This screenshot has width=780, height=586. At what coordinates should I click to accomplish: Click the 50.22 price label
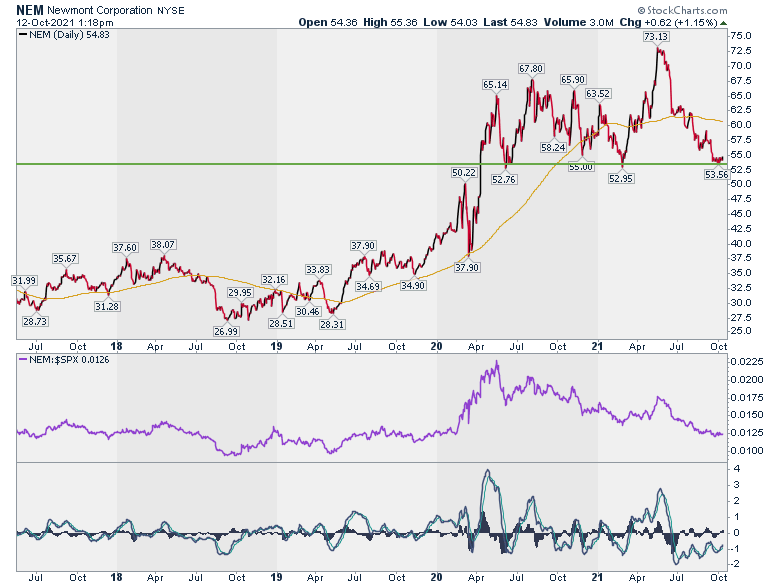click(464, 173)
